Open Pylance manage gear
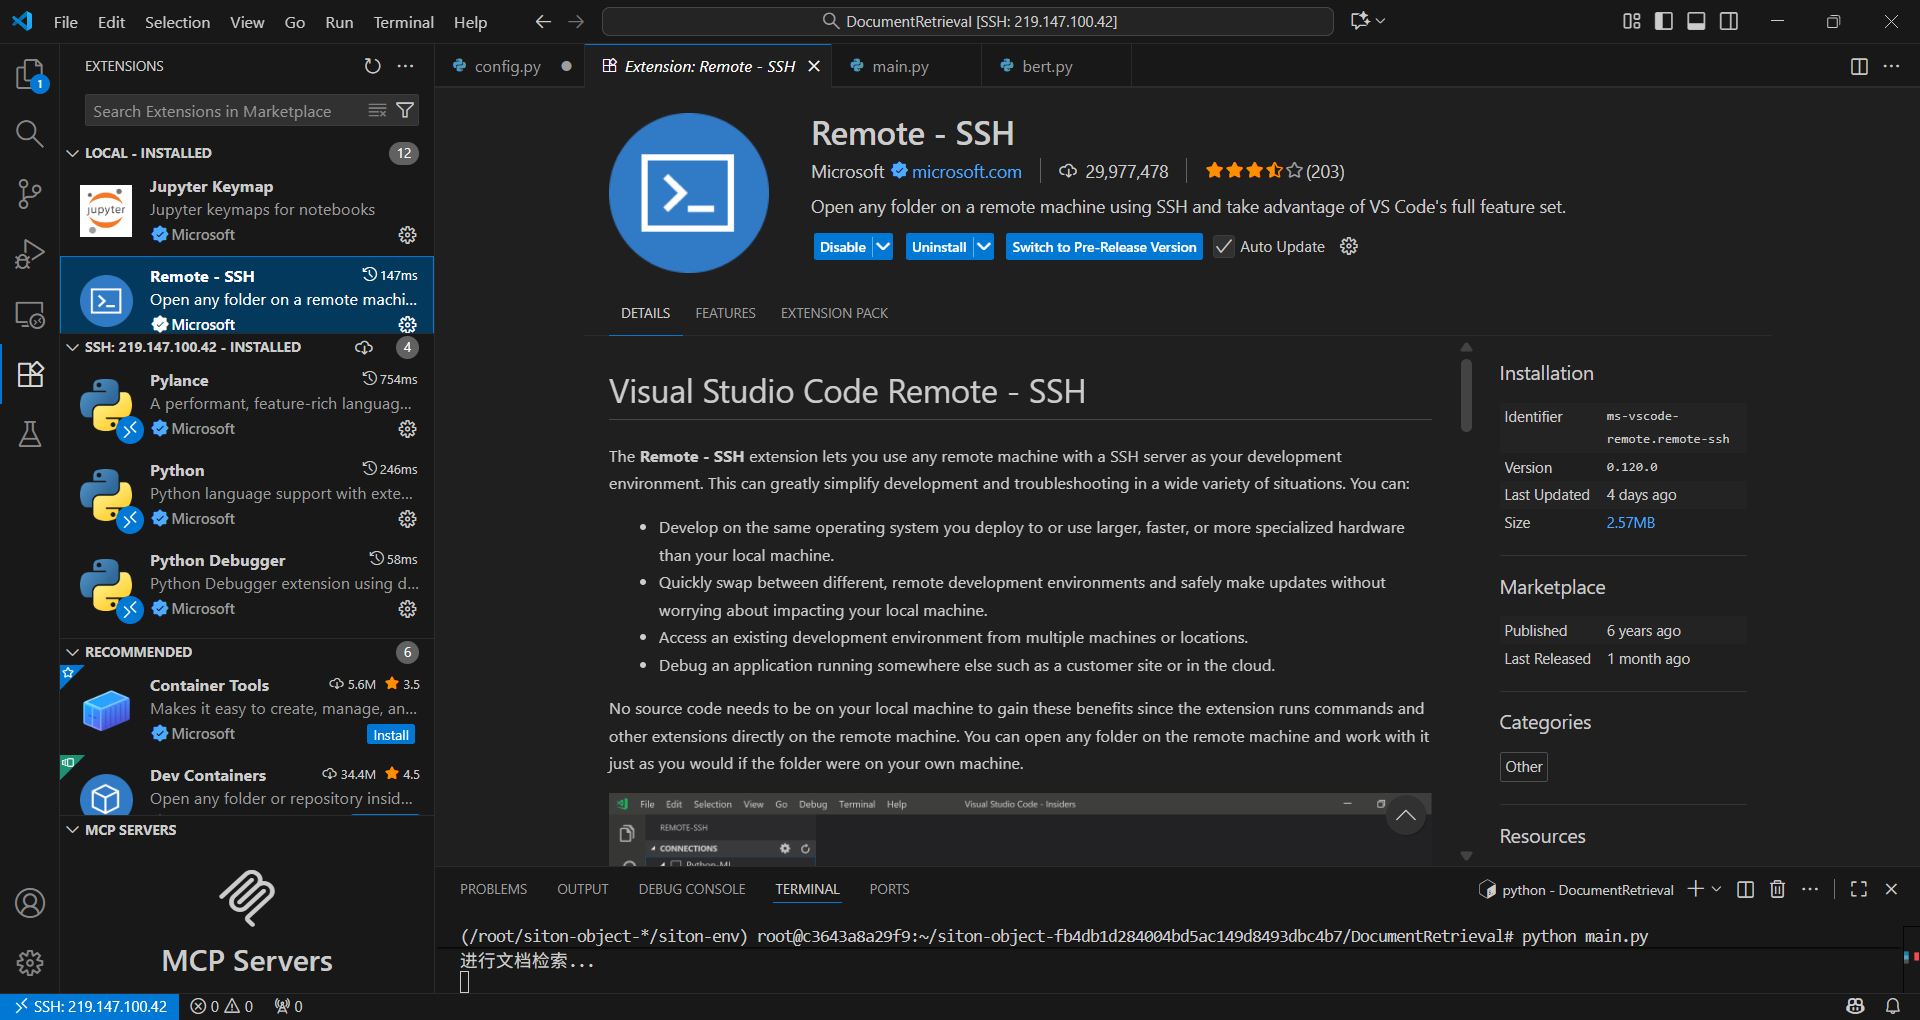 [x=407, y=429]
